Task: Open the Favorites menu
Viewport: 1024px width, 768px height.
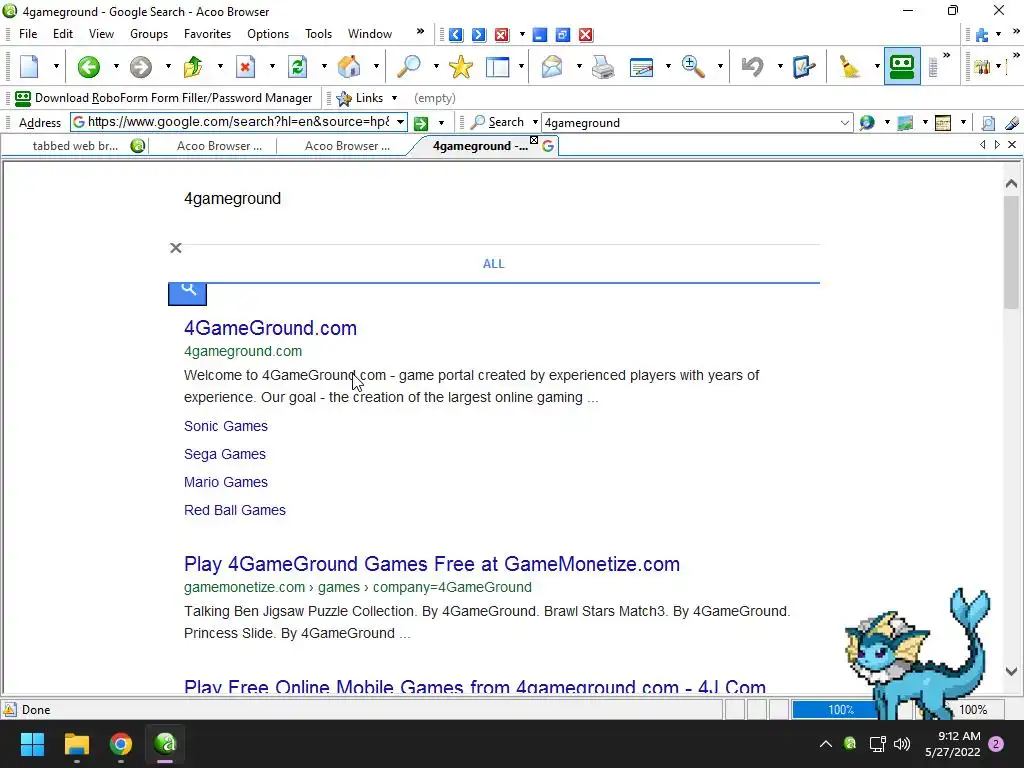Action: 207,34
